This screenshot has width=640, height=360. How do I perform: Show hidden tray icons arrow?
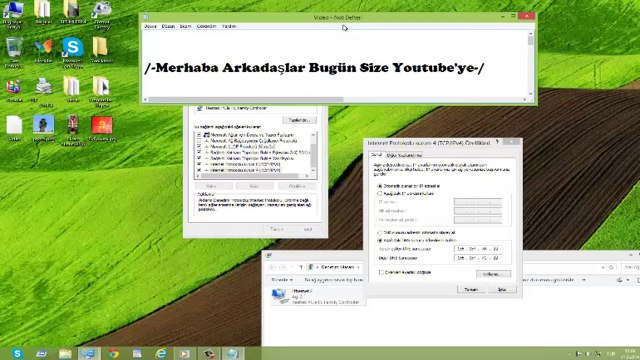coord(569,353)
